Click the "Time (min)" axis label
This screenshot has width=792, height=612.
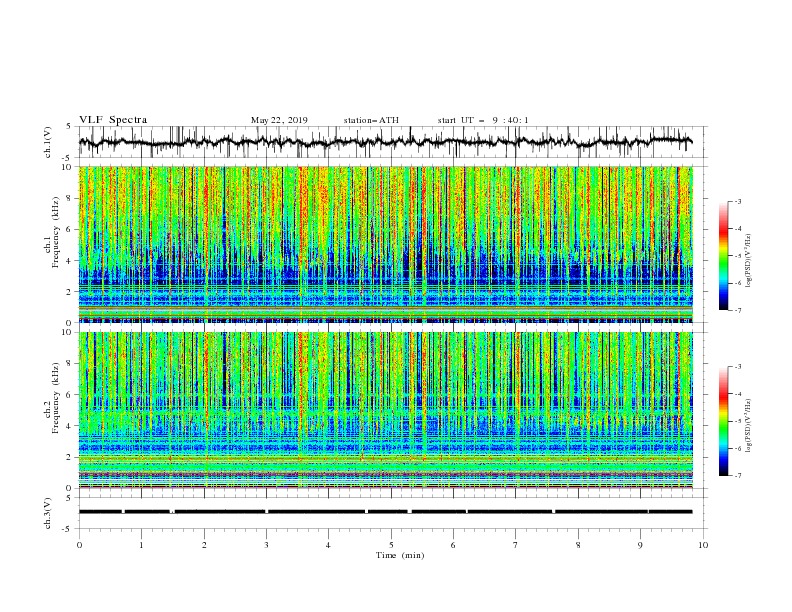[x=400, y=555]
